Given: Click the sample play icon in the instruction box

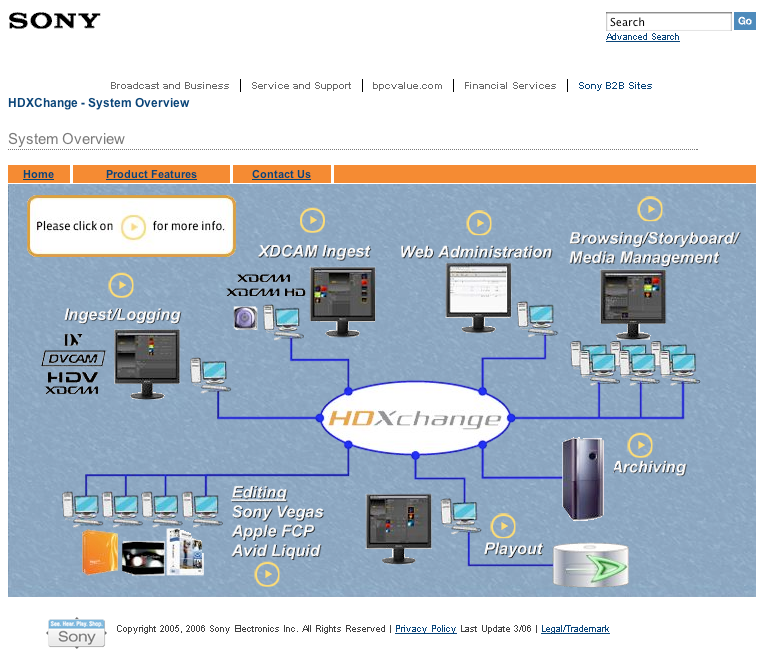Looking at the screenshot, I should click(x=133, y=227).
